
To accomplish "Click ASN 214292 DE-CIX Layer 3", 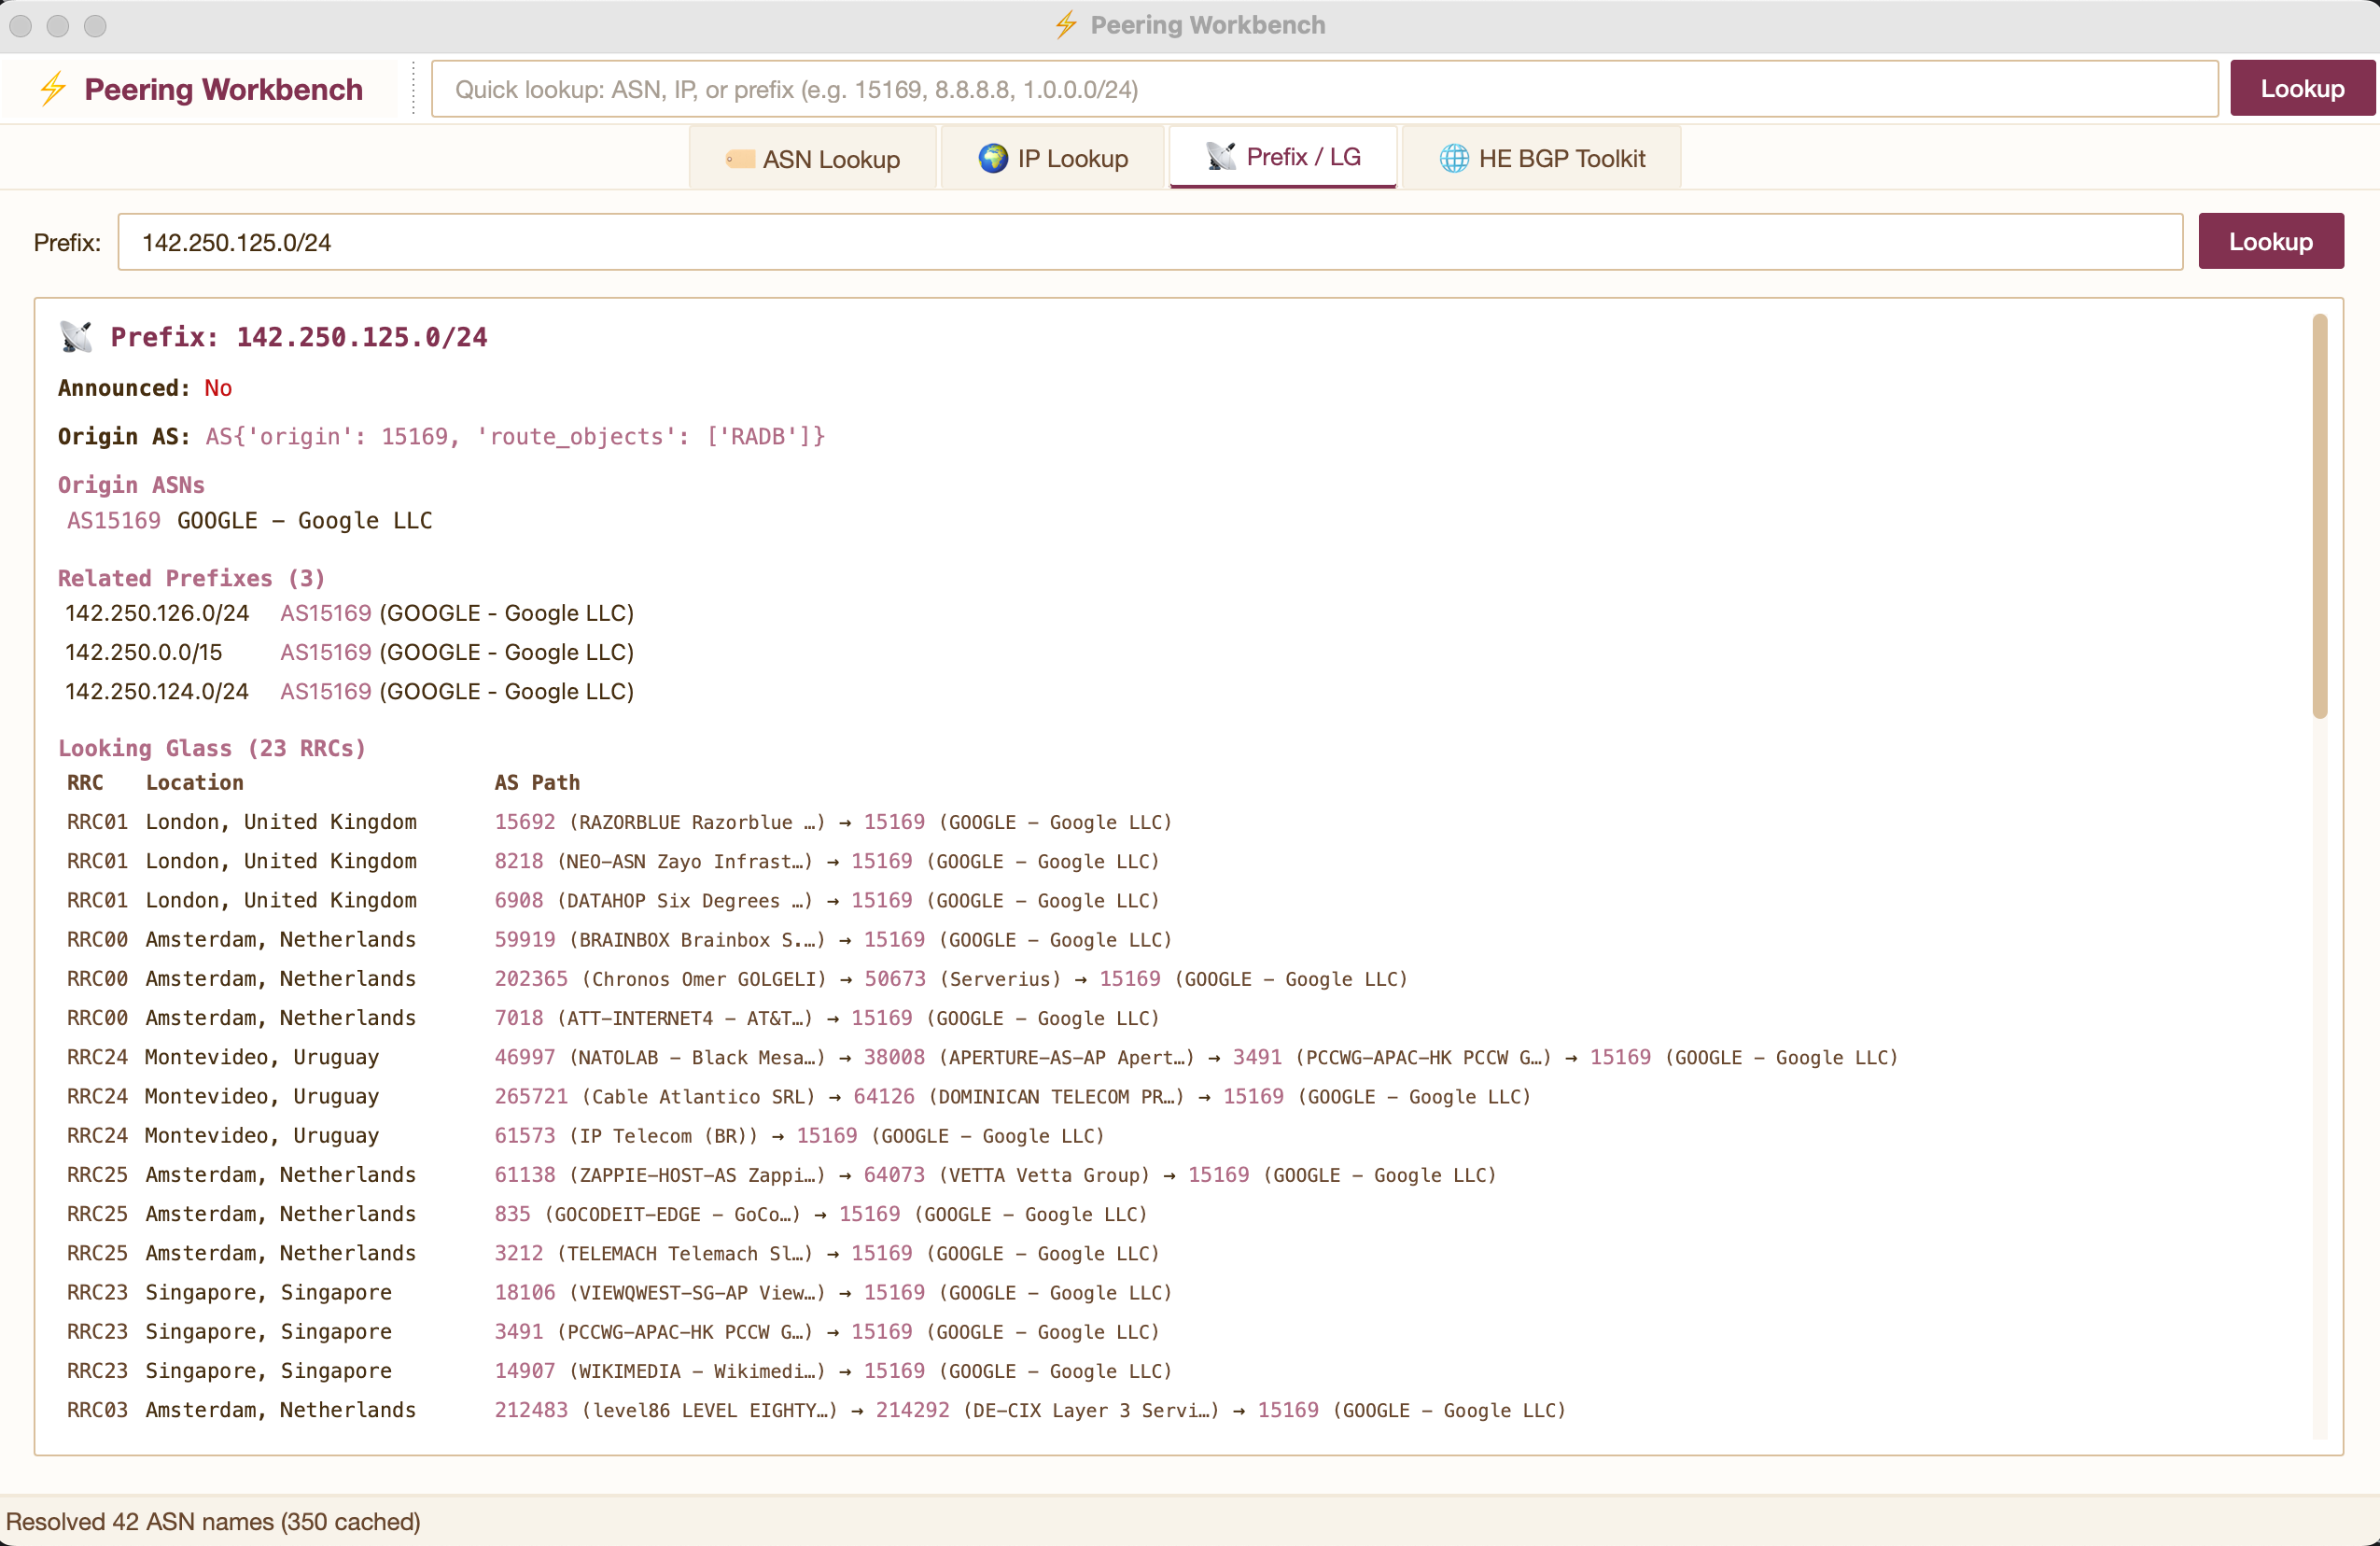I will coord(913,1409).
